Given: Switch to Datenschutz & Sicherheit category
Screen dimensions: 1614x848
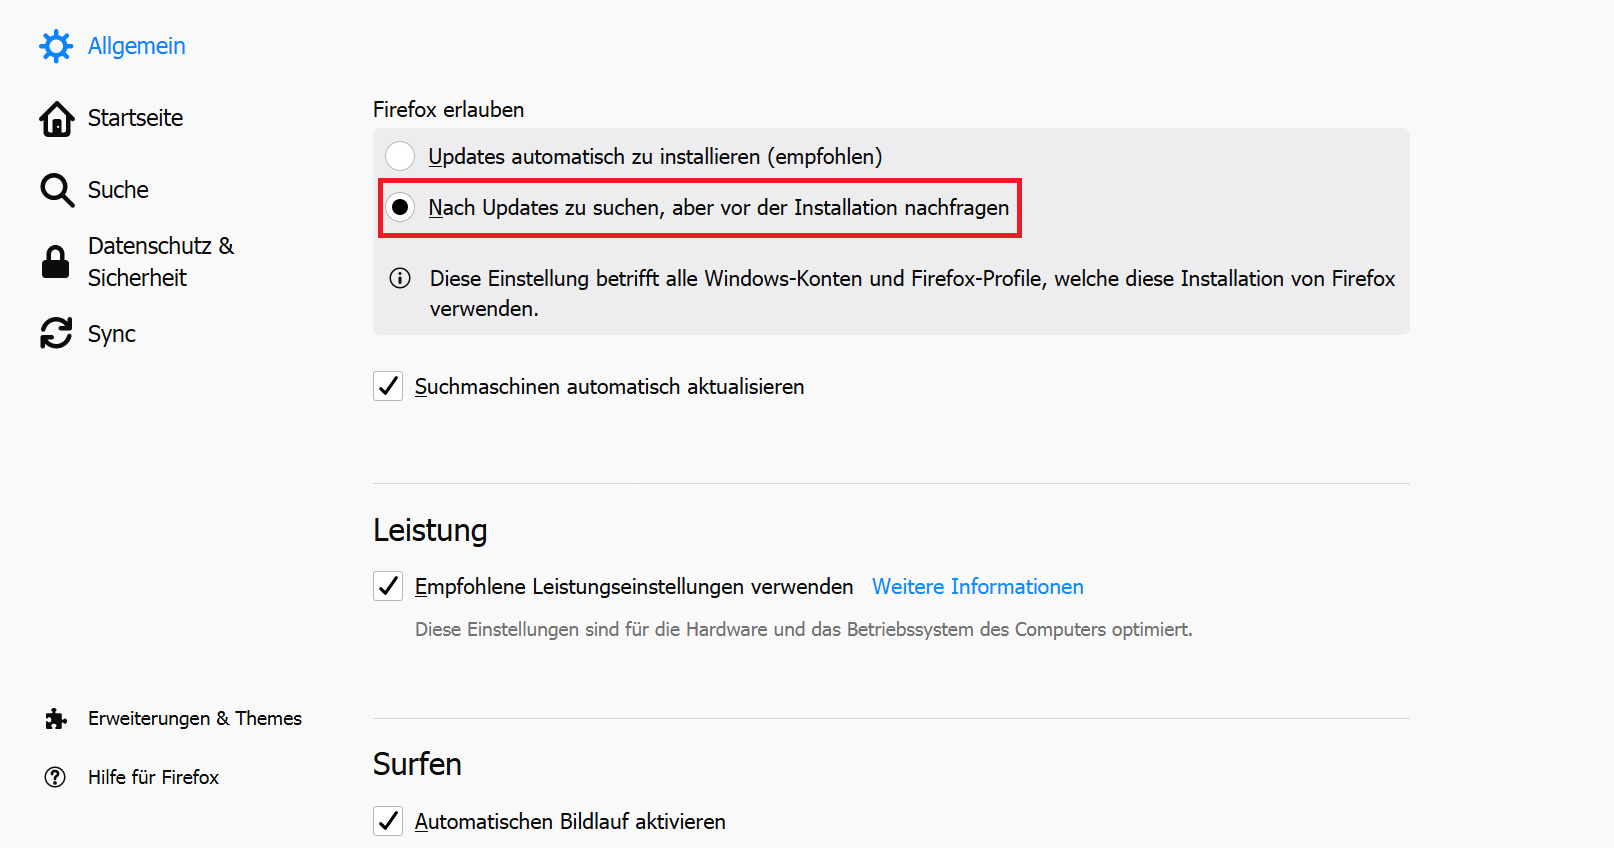Looking at the screenshot, I should point(161,262).
